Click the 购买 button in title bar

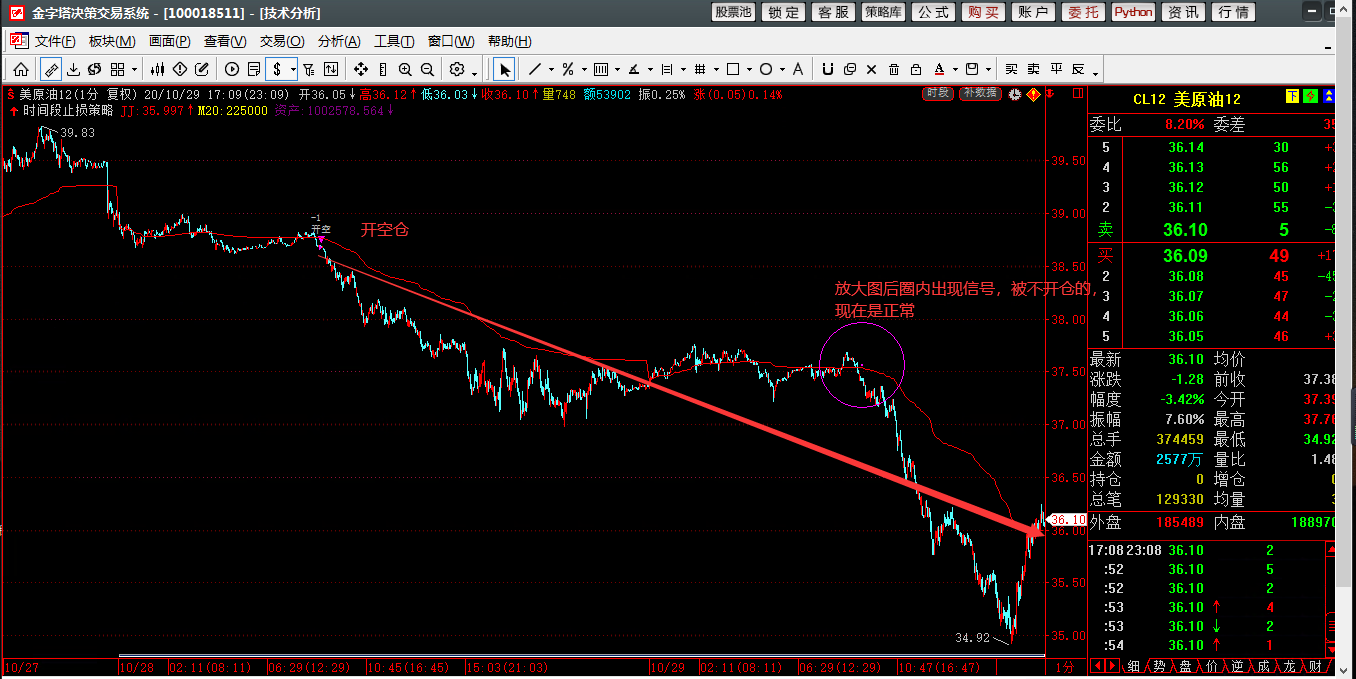pyautogui.click(x=983, y=12)
